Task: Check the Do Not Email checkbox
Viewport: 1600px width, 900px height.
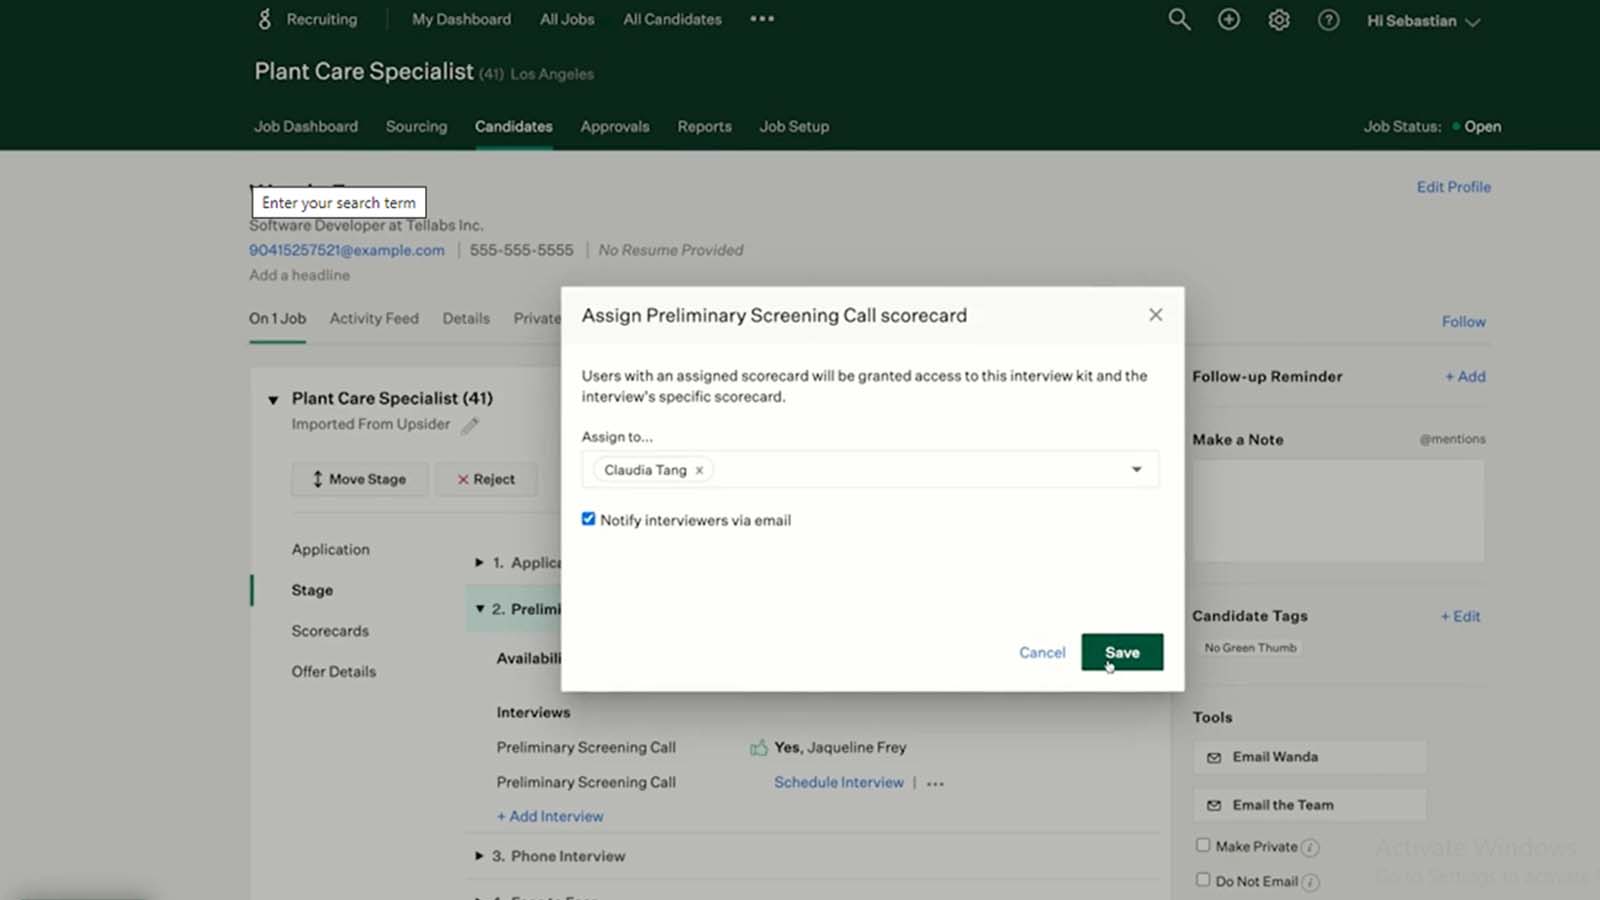Action: click(1203, 880)
